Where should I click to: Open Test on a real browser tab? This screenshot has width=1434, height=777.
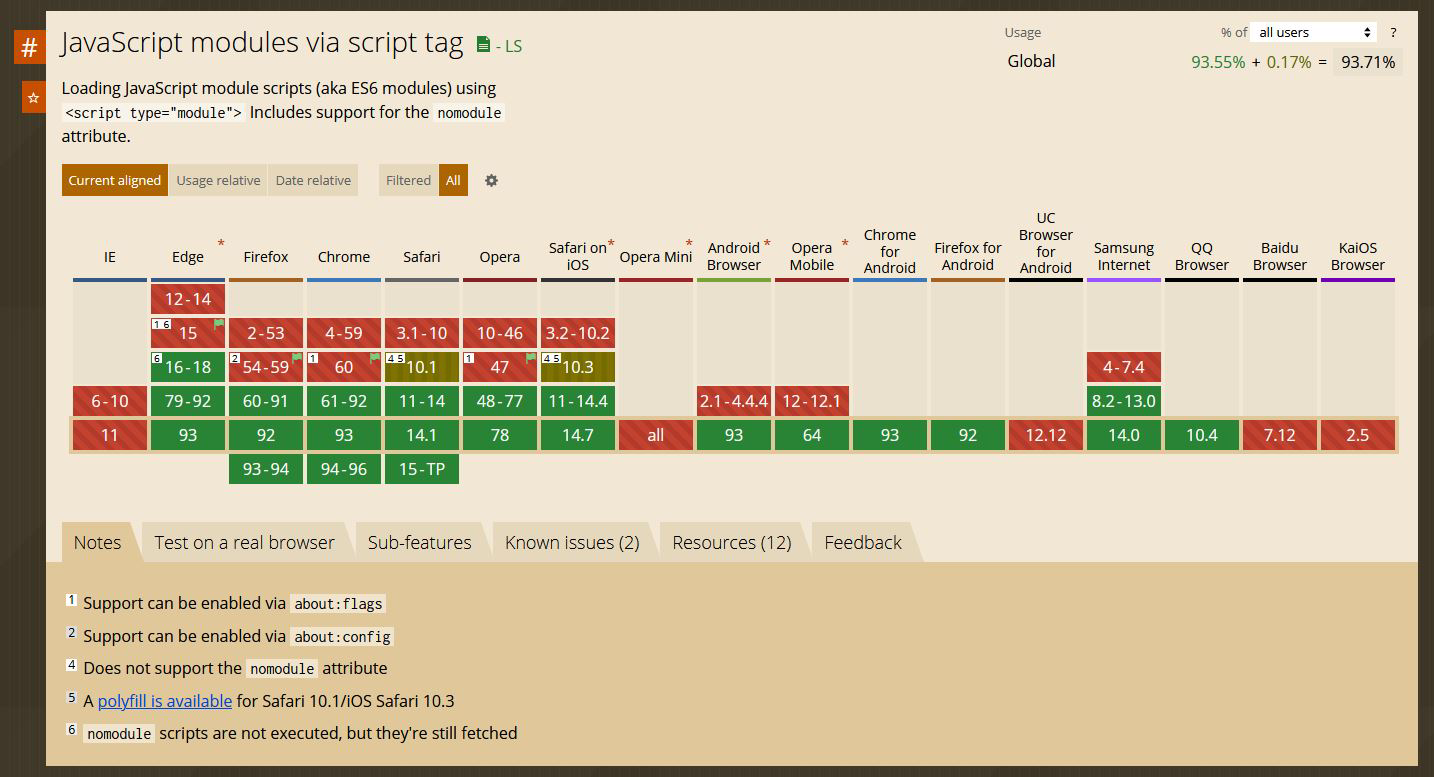point(244,542)
